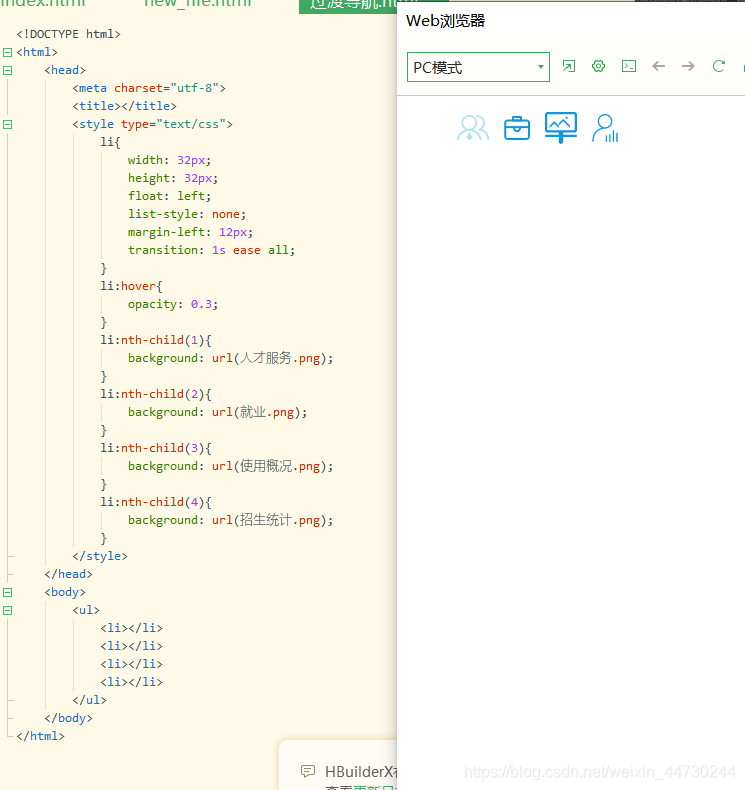Click the </style> closing tag
The width and height of the screenshot is (745, 790).
[100, 556]
